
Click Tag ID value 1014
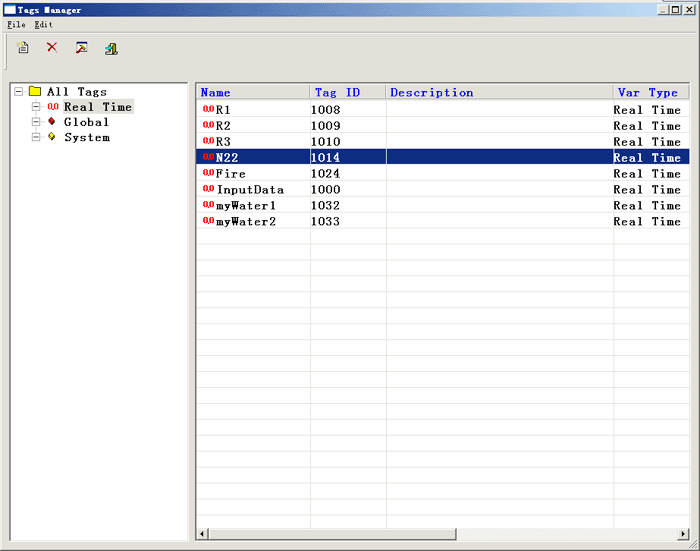coord(325,157)
